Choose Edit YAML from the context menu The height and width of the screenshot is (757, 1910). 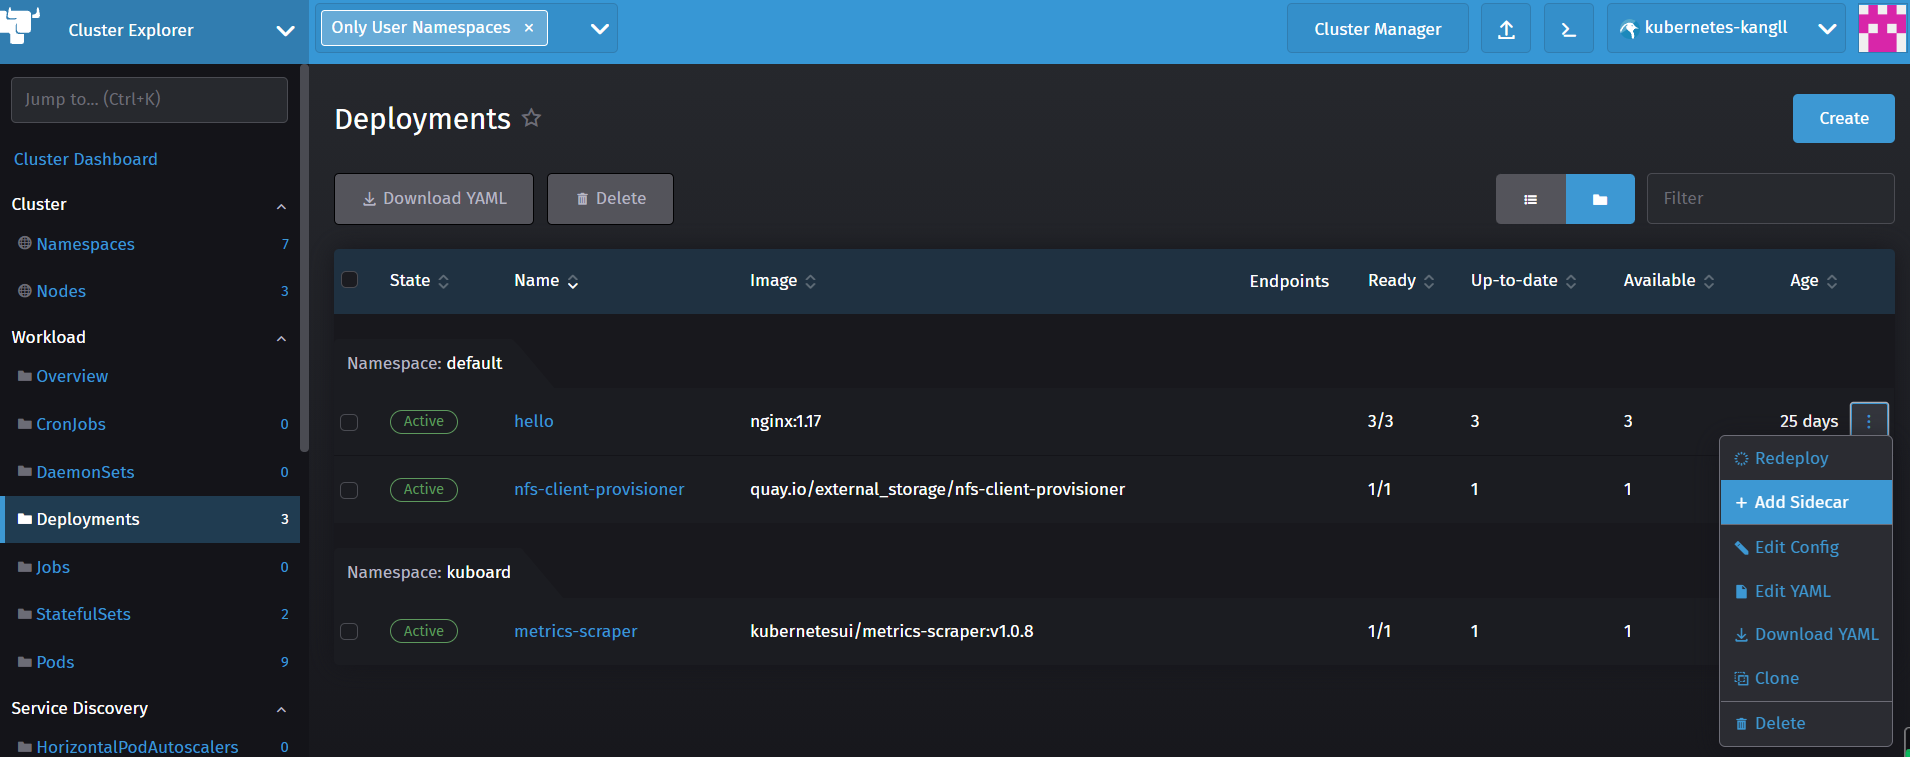tap(1806, 591)
